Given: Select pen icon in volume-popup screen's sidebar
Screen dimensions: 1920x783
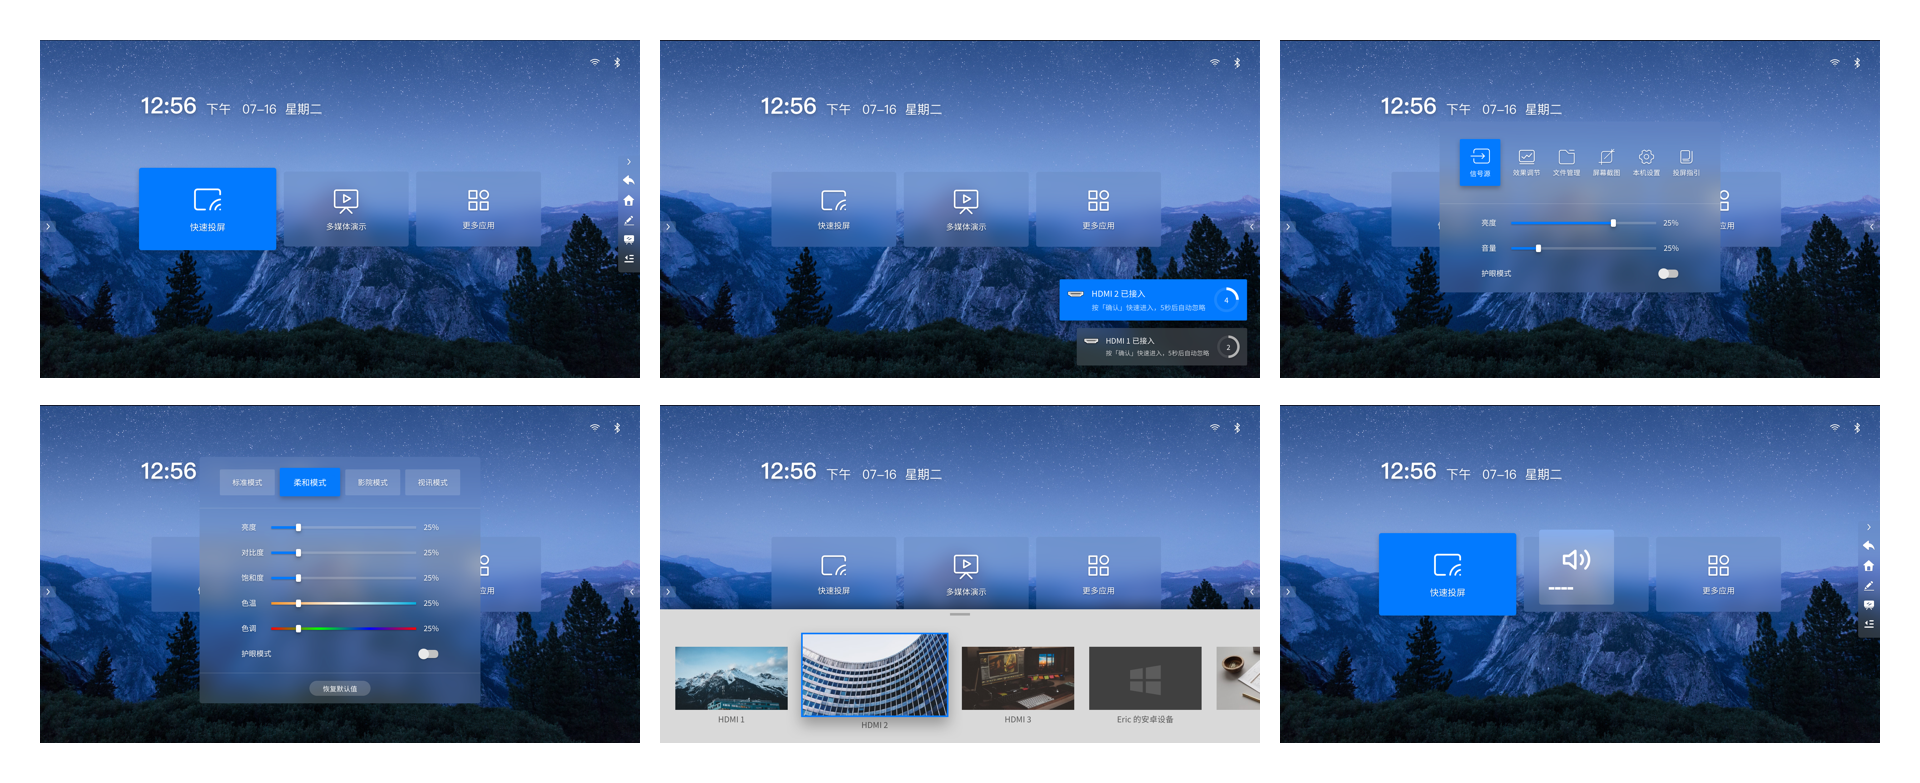Looking at the screenshot, I should (1869, 585).
